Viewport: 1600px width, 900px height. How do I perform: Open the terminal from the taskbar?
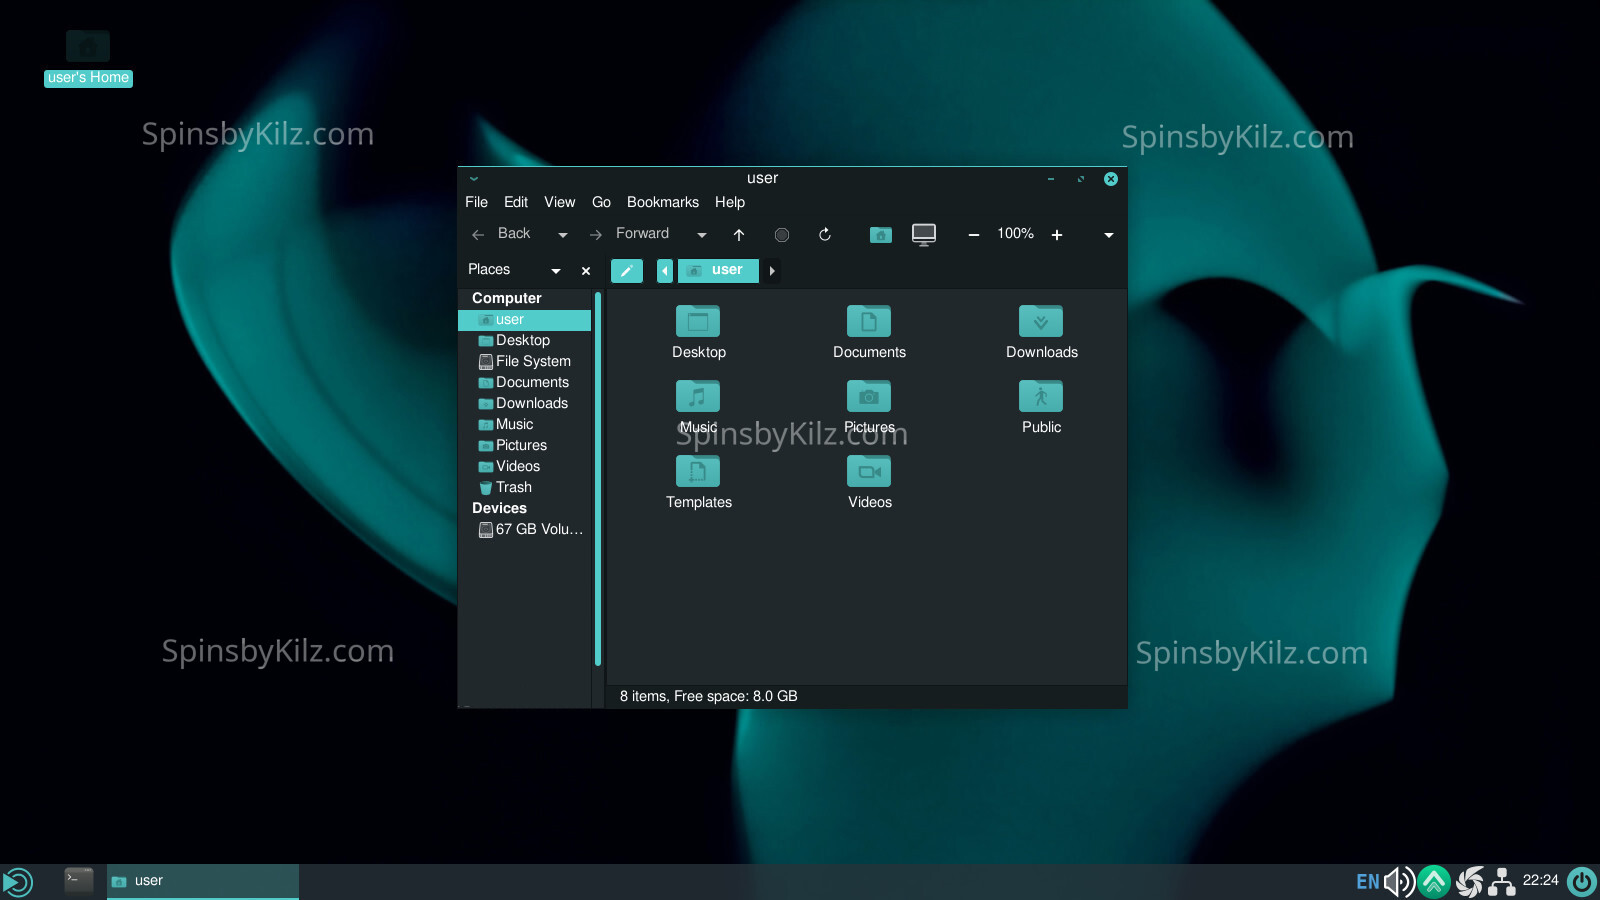tap(79, 880)
